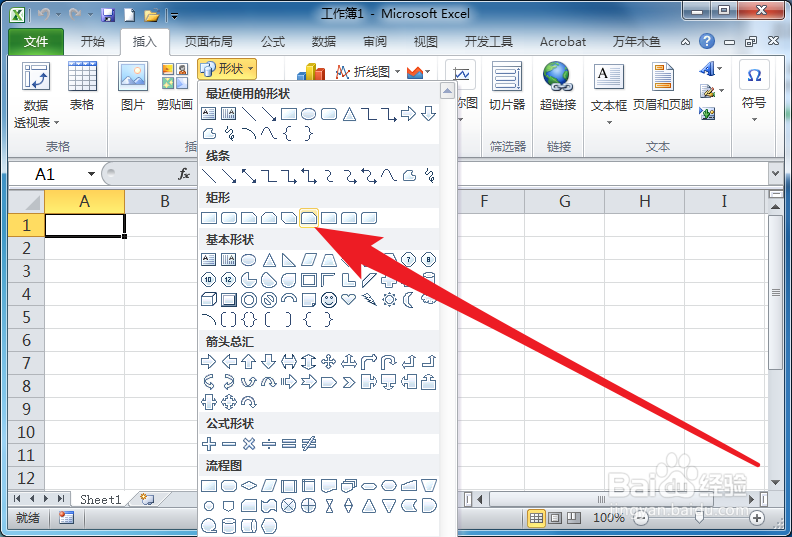Choose the quad arrow shape
This screenshot has height=537, width=792.
tap(329, 361)
